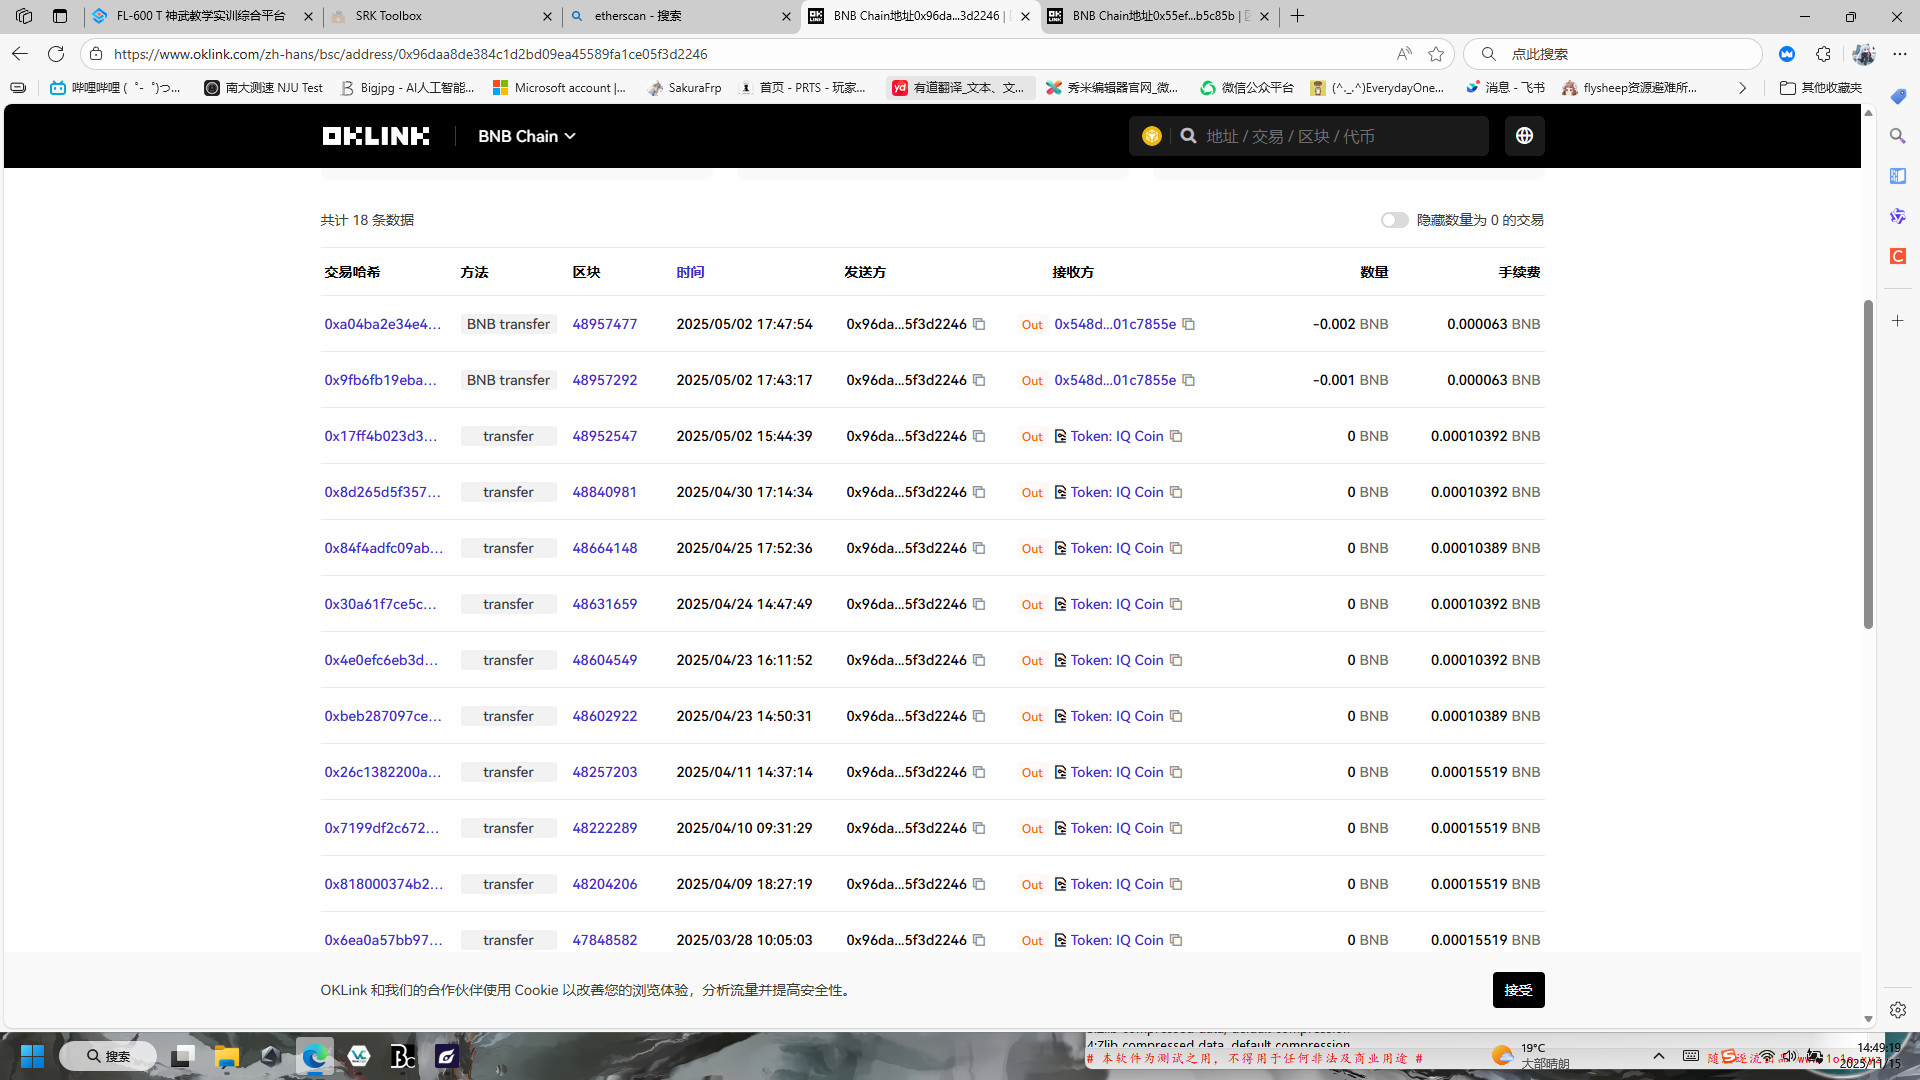Add page to favorites with star icon

[x=1436, y=54]
